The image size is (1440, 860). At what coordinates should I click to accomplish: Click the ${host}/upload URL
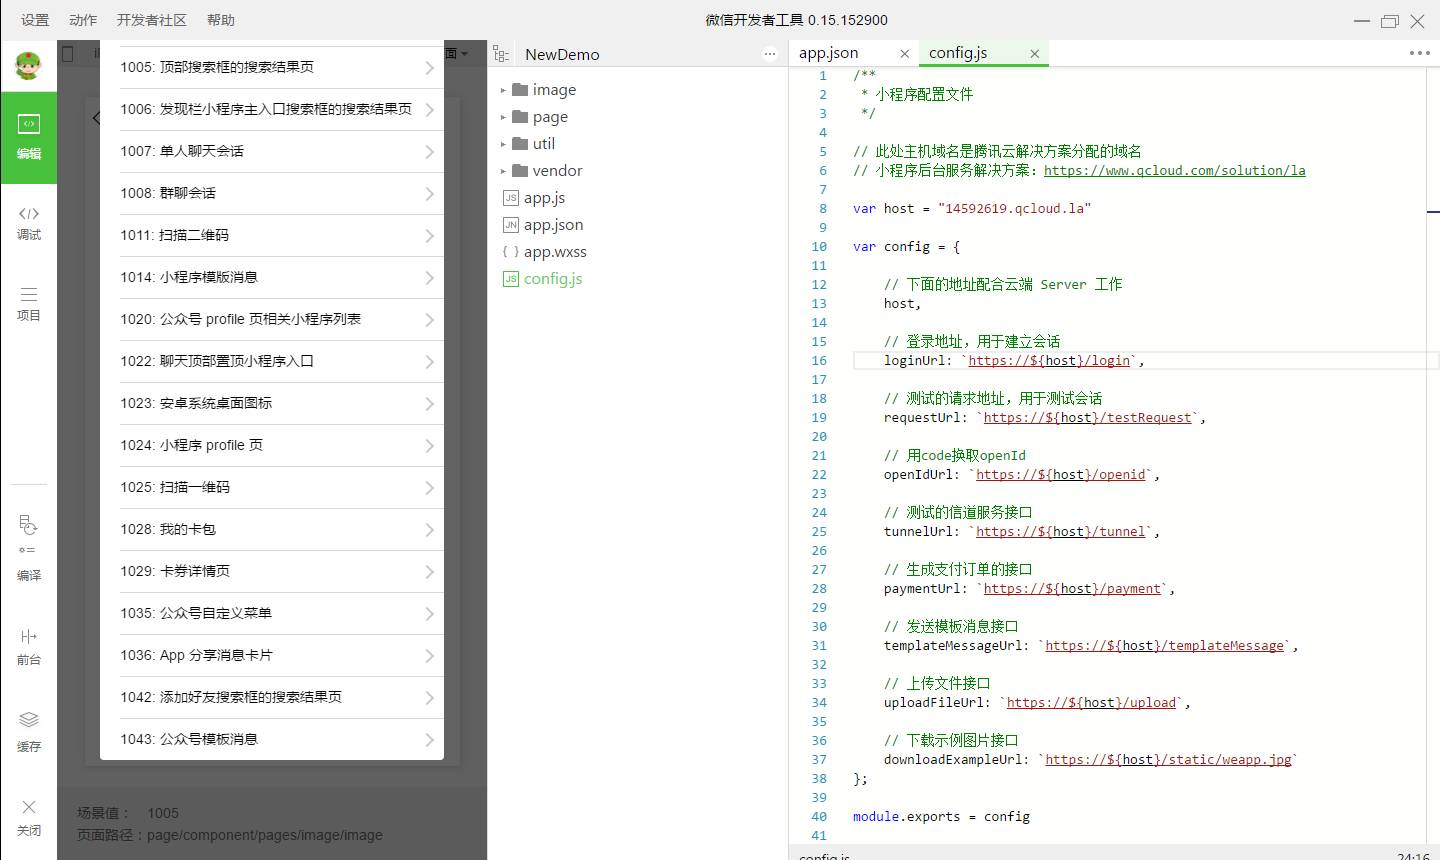1091,703
